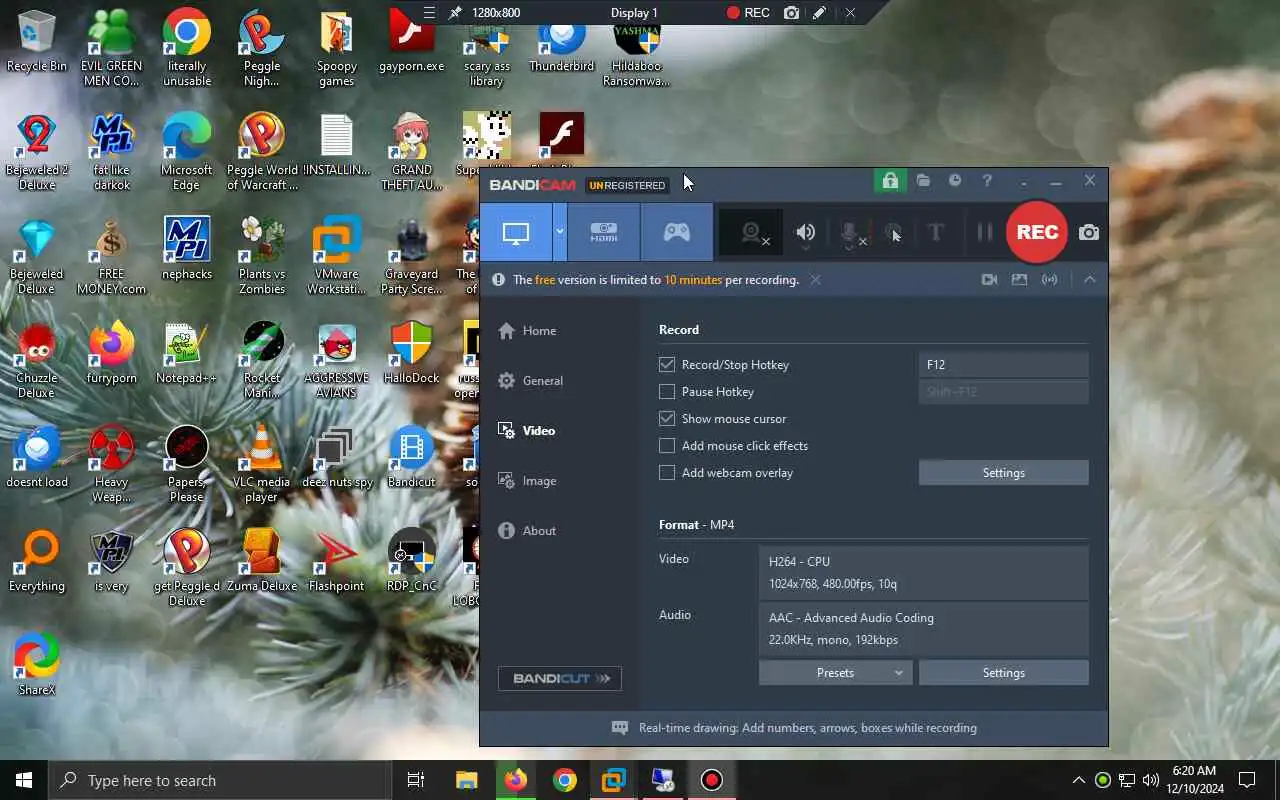Screen dimensions: 1280x800
Task: Click the Type here to search box
Action: click(x=219, y=780)
